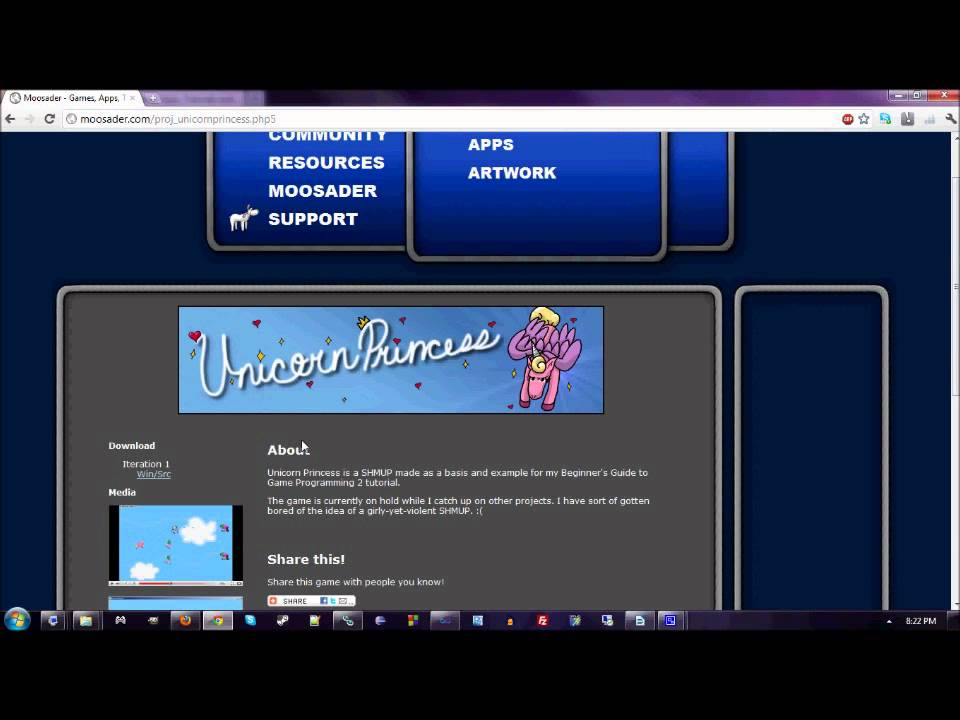Click the AdBlock stop-sign extension icon

[x=847, y=119]
